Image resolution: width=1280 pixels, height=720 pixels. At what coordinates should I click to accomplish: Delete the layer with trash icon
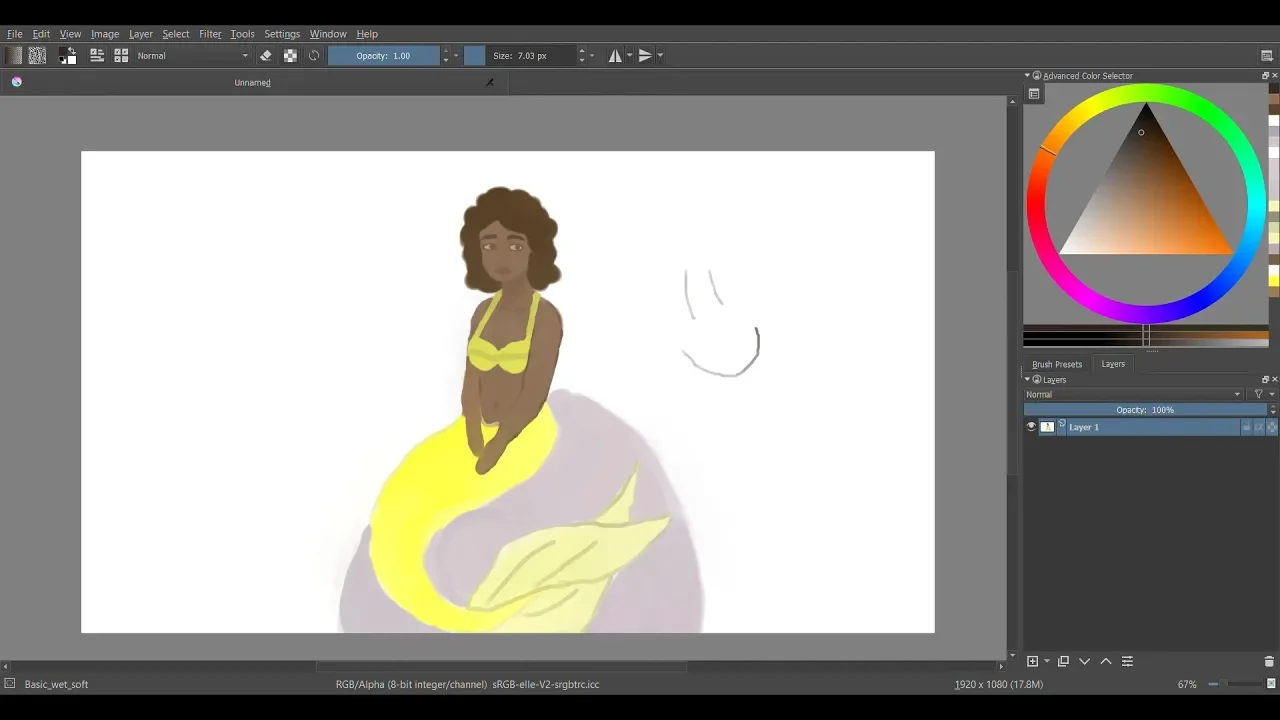pyautogui.click(x=1269, y=662)
